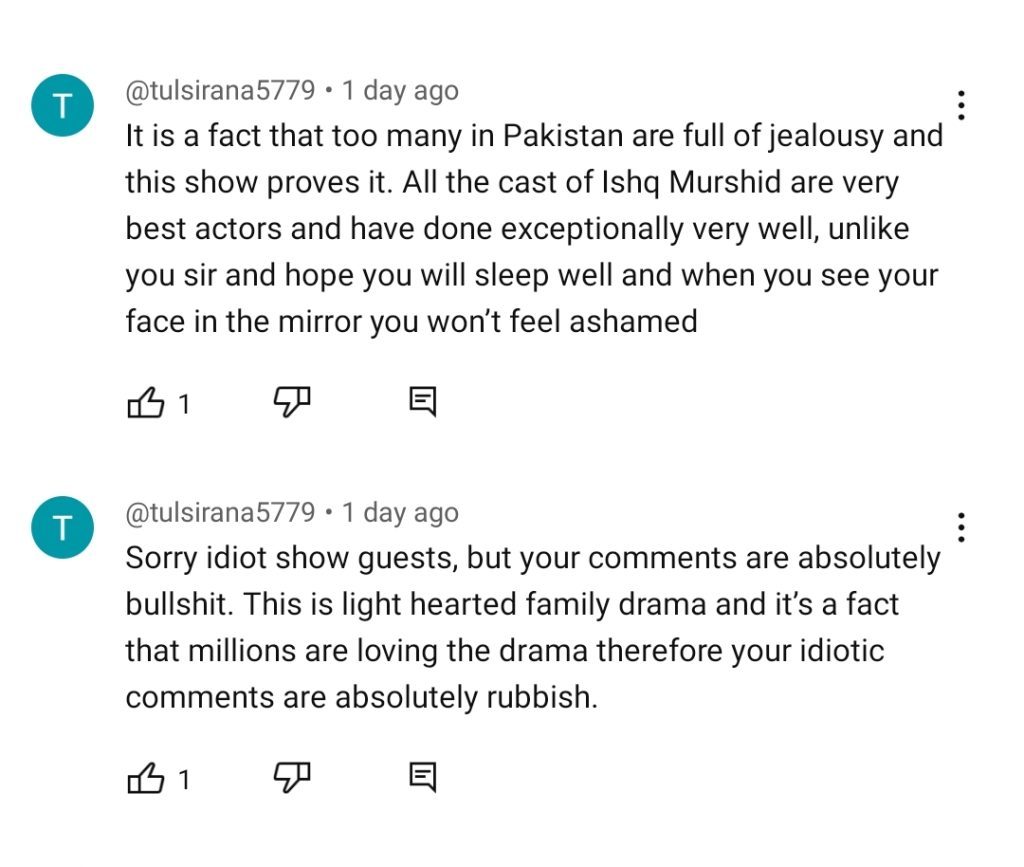
Task: Like the 'Sorry idiot show guests' comment
Action: pyautogui.click(x=145, y=778)
